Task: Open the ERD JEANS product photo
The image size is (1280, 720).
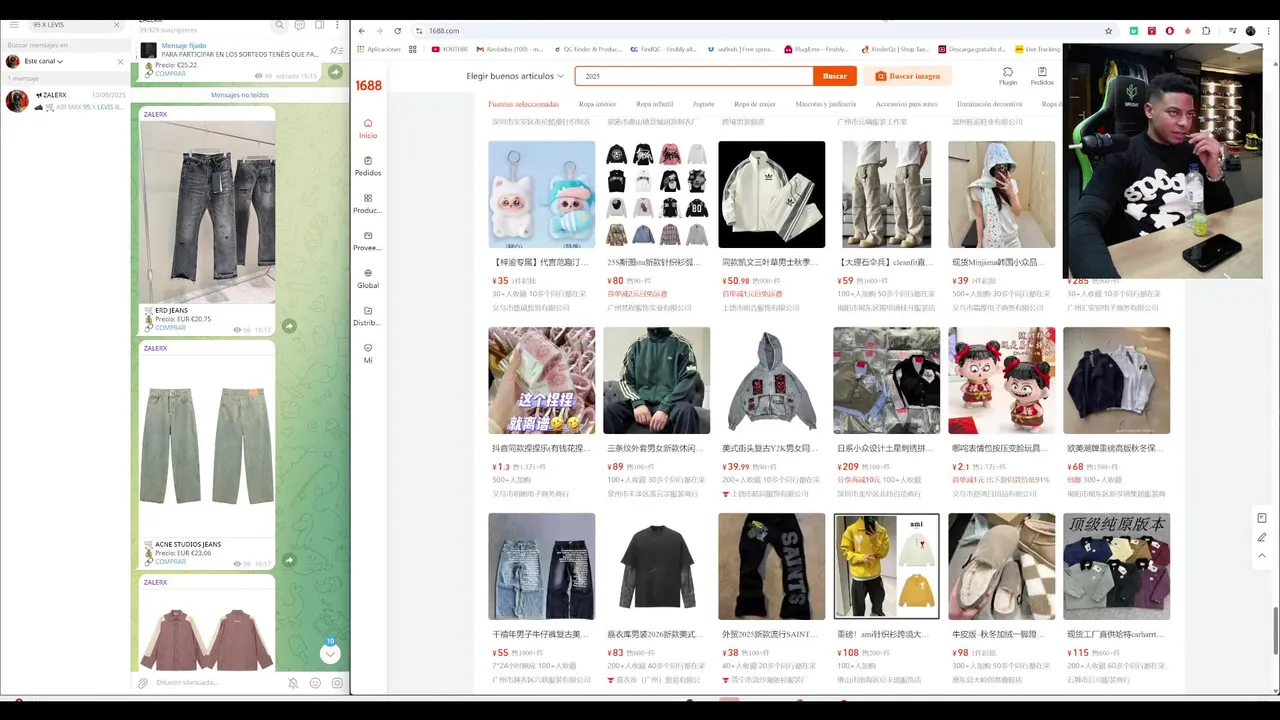Action: (x=207, y=212)
